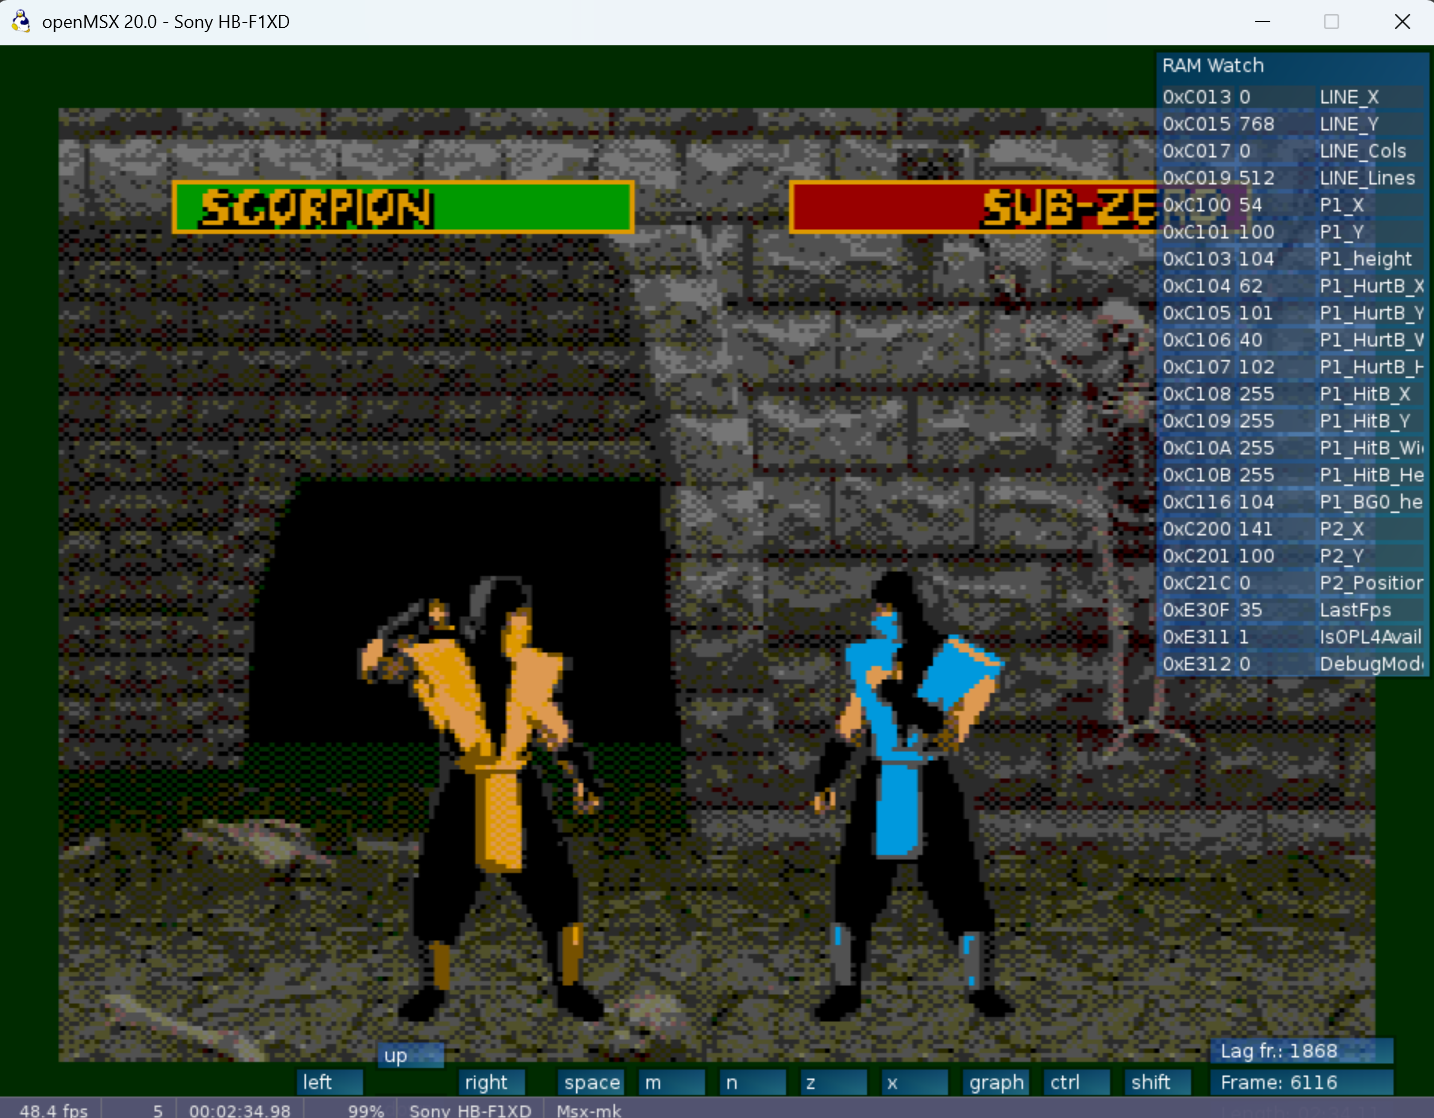Viewport: 1434px width, 1118px height.
Task: Click the '99%' status bar entry
Action: click(366, 1110)
